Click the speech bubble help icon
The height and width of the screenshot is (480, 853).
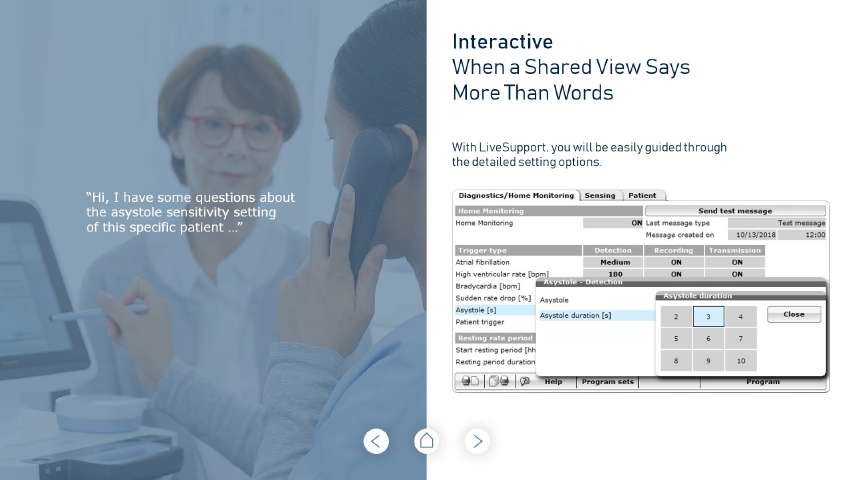pyautogui.click(x=525, y=381)
